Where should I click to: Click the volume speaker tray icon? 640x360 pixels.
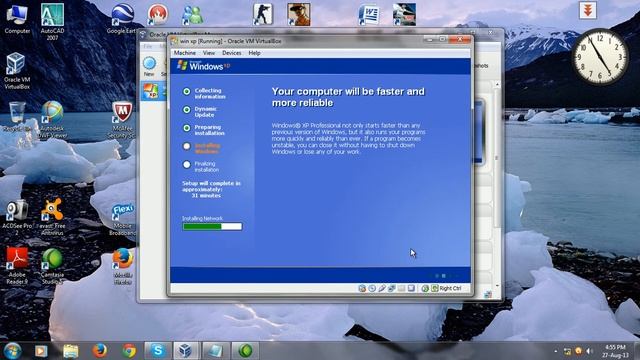click(x=589, y=351)
